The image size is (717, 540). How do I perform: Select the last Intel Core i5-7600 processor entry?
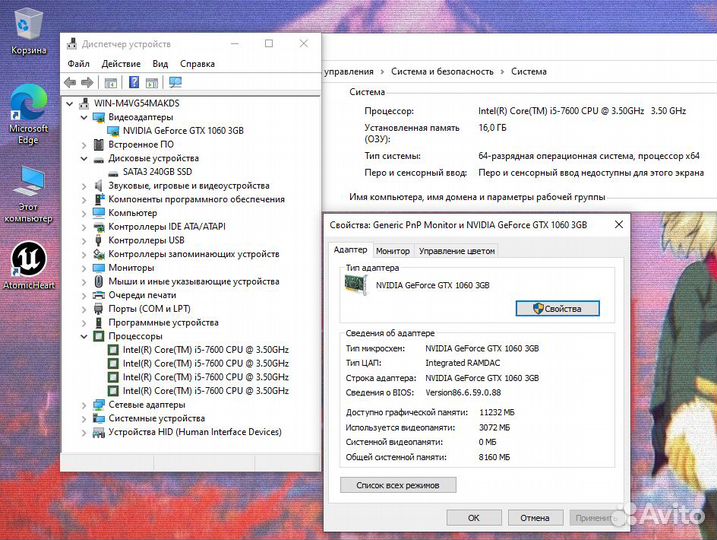[x=205, y=391]
